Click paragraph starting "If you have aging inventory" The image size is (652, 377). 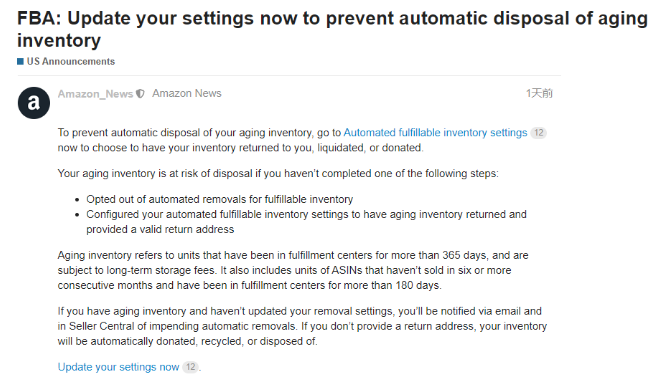[x=302, y=326]
